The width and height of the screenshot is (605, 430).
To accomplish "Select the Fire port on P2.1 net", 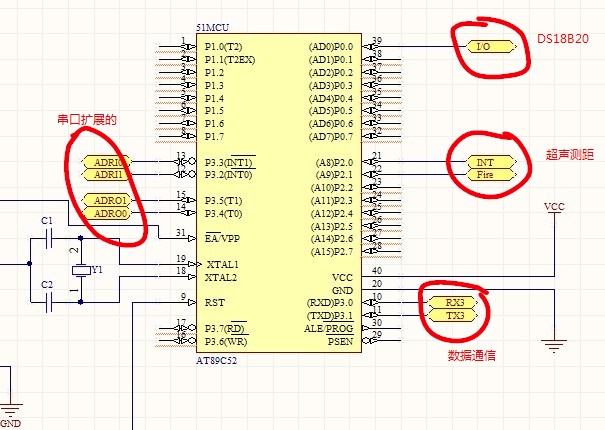I will (x=492, y=175).
